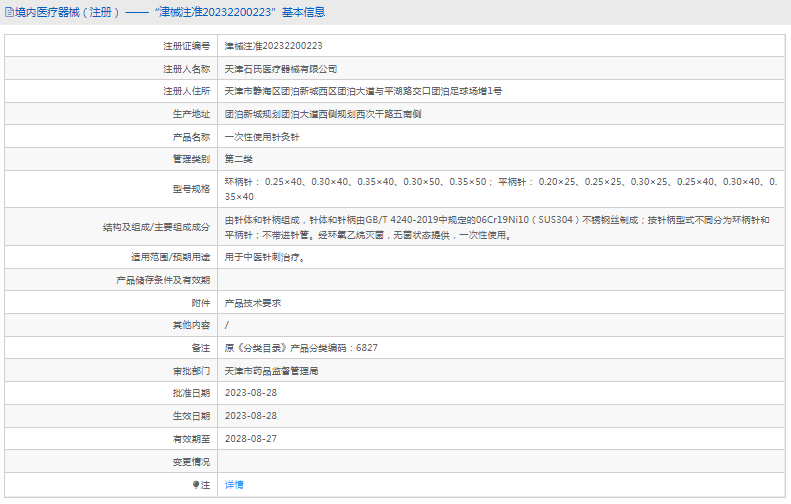Click the 第二类 management category value
This screenshot has height=504, width=791.
click(239, 159)
